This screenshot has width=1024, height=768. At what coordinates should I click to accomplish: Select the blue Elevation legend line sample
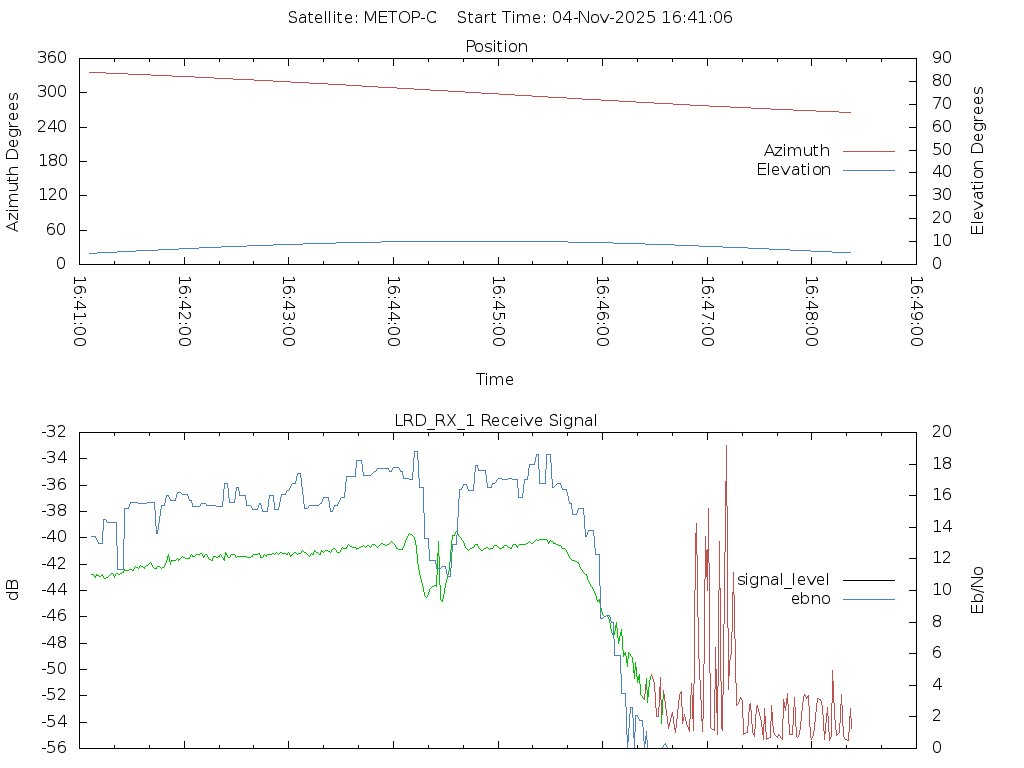(868, 170)
